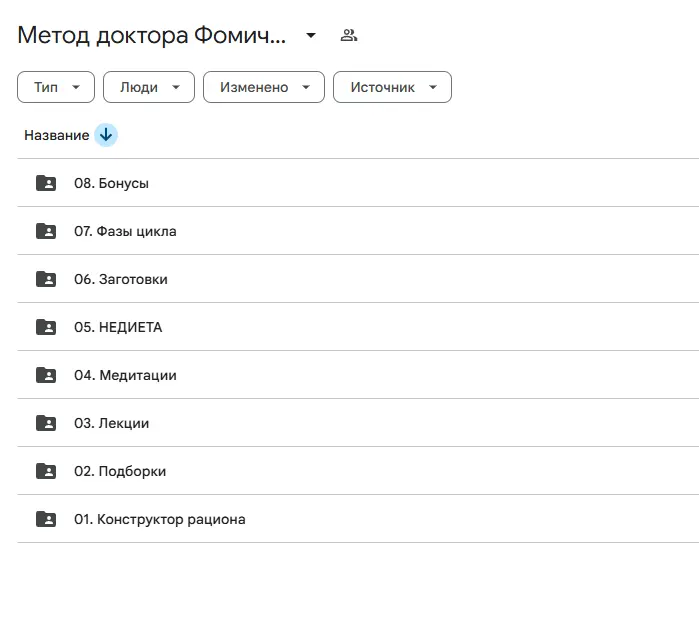Click the Метод доктора Фомич... folder title
The height and width of the screenshot is (625, 699).
click(x=152, y=36)
